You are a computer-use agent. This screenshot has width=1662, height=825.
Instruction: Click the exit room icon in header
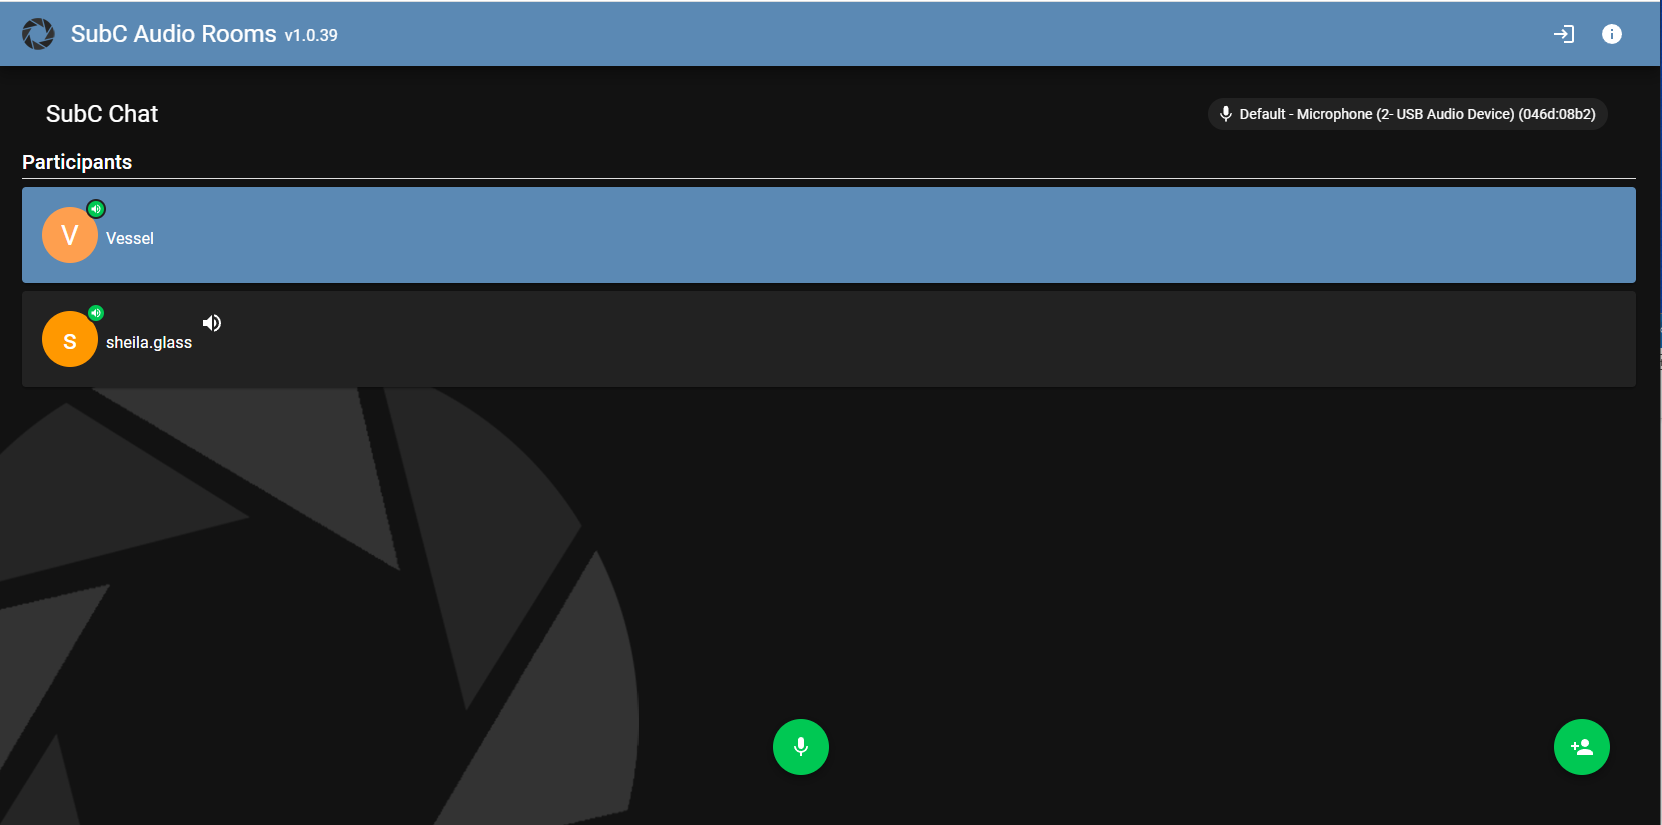tap(1564, 34)
